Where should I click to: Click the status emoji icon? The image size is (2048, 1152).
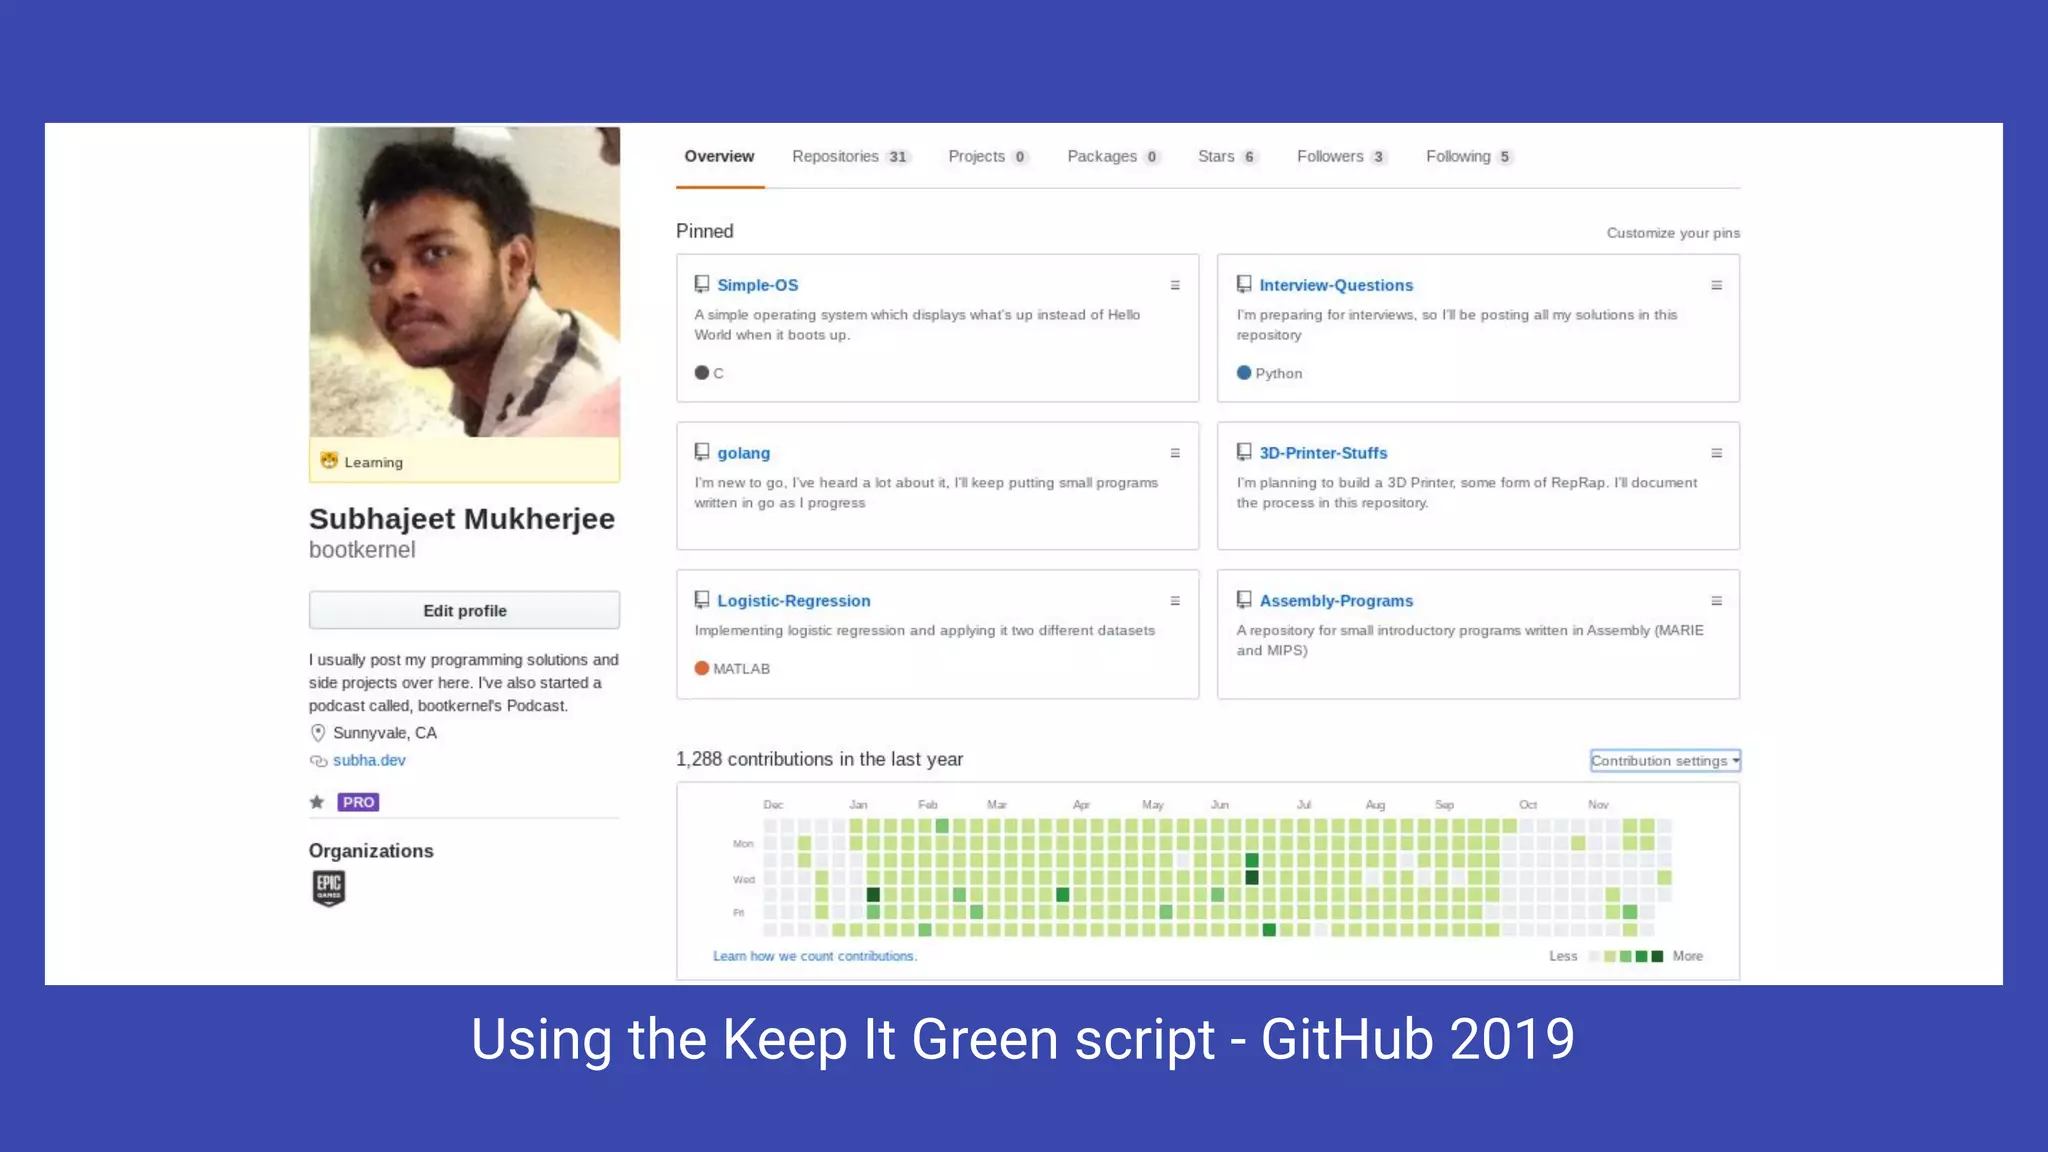329,461
